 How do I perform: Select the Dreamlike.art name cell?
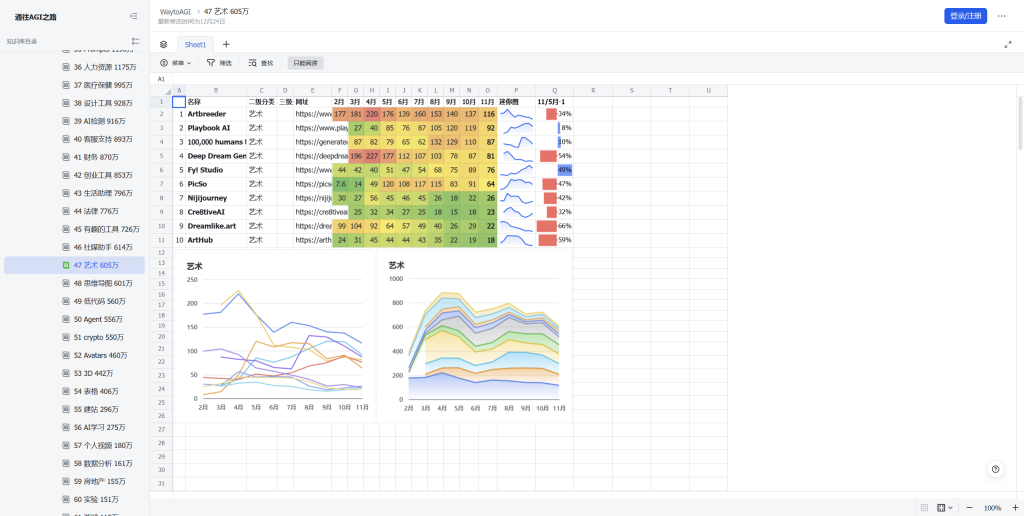[x=216, y=226]
